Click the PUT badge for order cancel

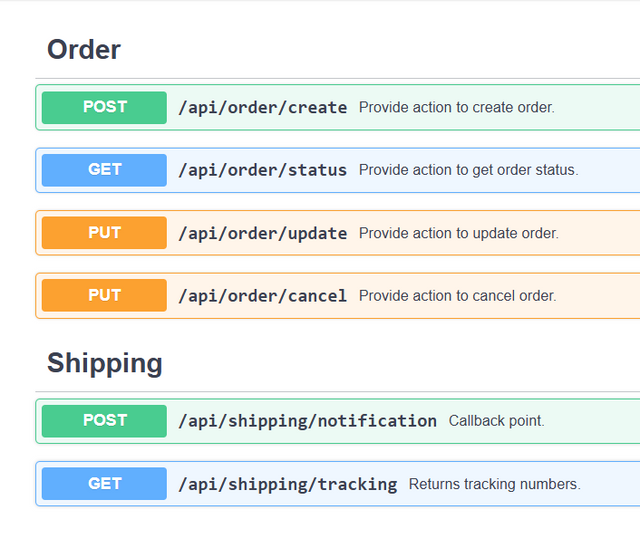coord(104,295)
